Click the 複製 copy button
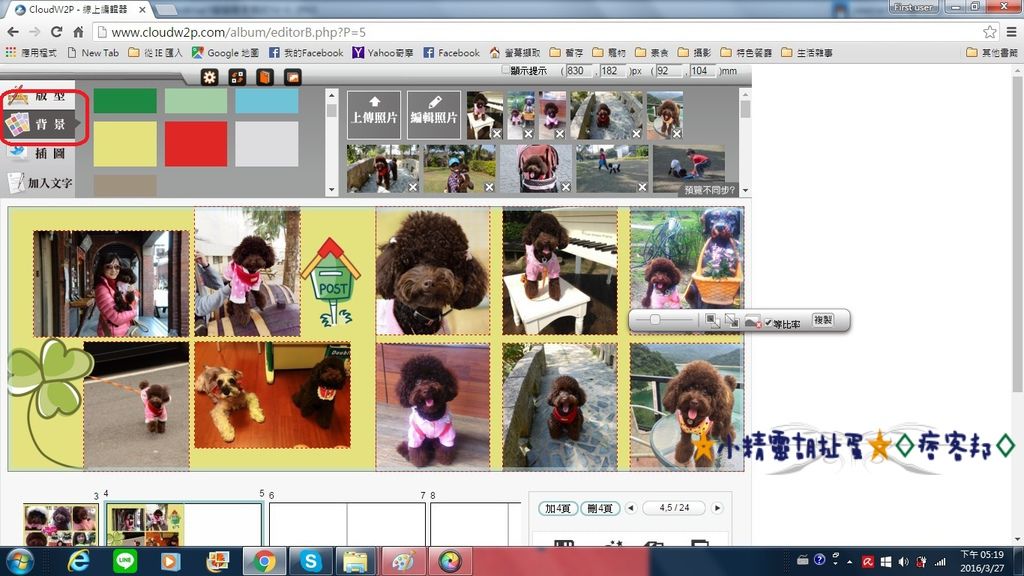 [x=823, y=320]
